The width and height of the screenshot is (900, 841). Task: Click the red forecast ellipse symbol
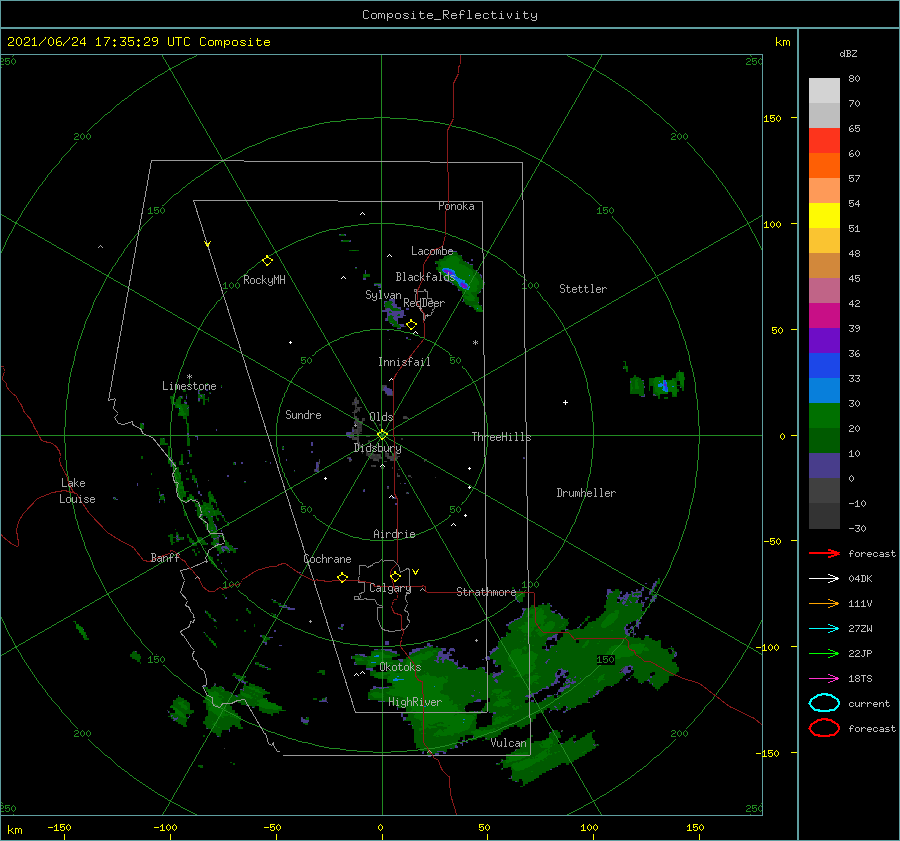click(x=824, y=728)
